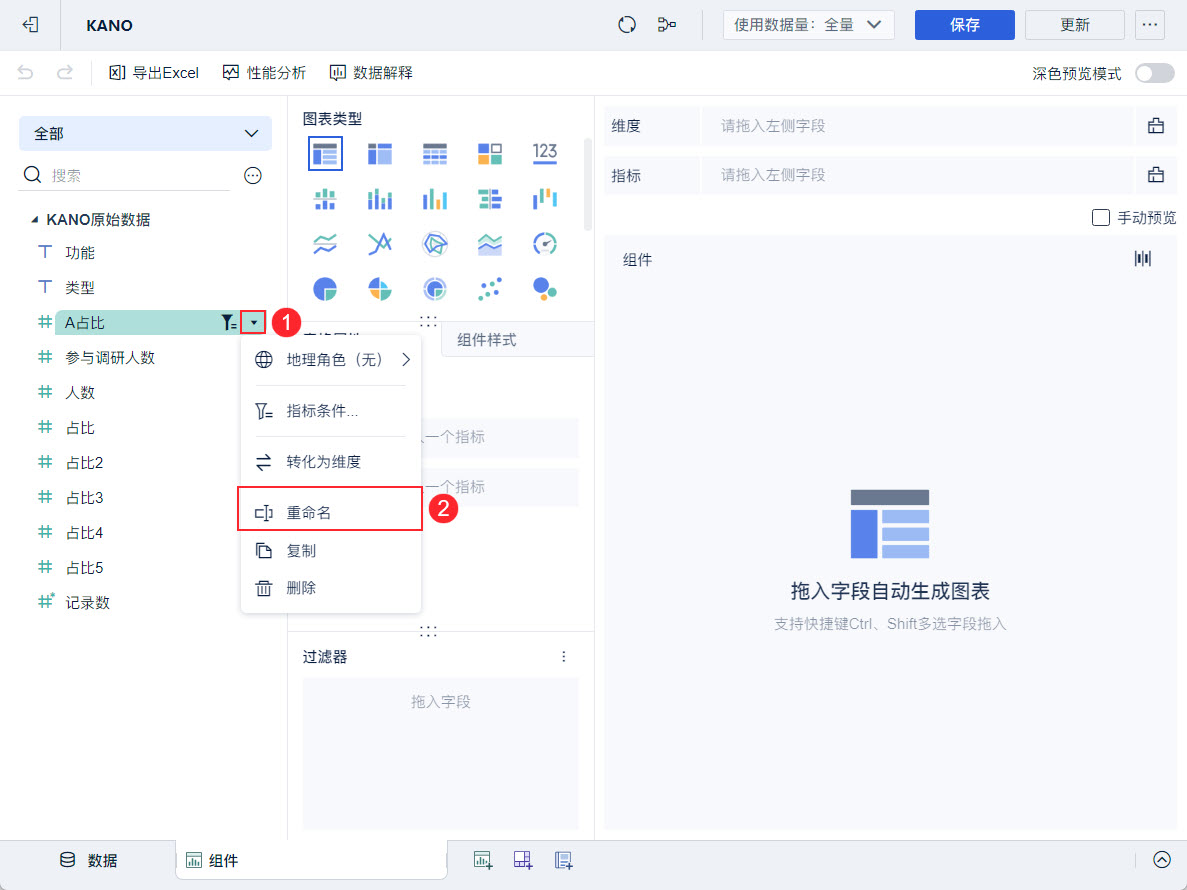Select the scatter plot chart type
This screenshot has height=890, width=1187.
point(490,288)
